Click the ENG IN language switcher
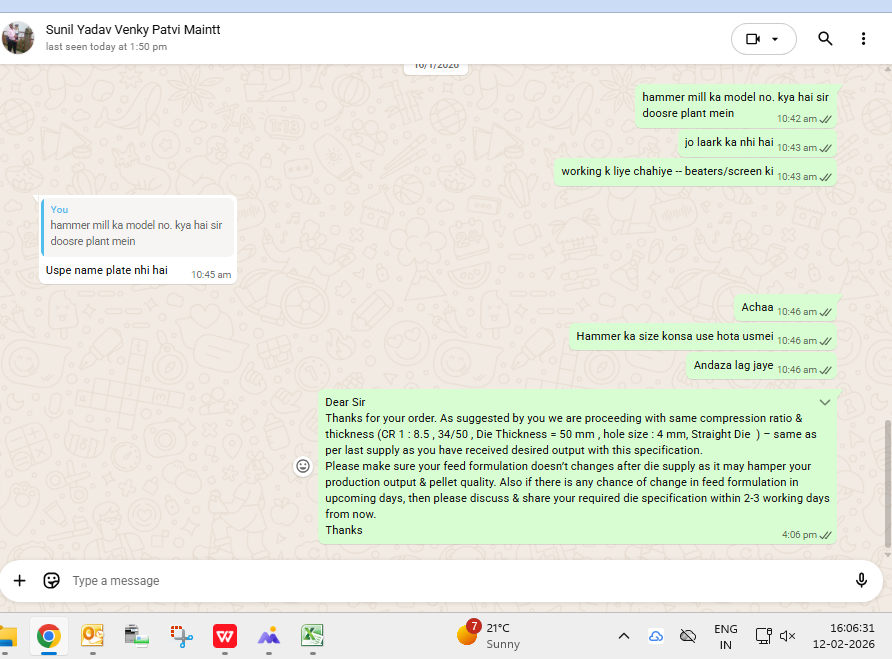The height and width of the screenshot is (659, 892). [x=725, y=636]
